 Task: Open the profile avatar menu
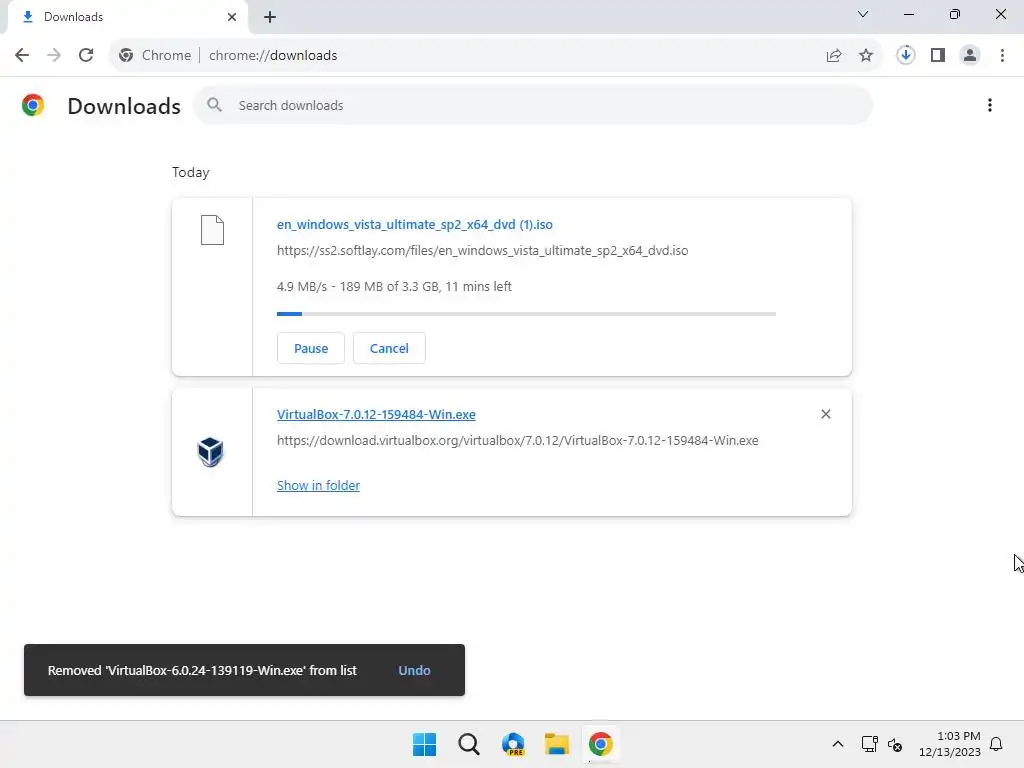(x=970, y=55)
